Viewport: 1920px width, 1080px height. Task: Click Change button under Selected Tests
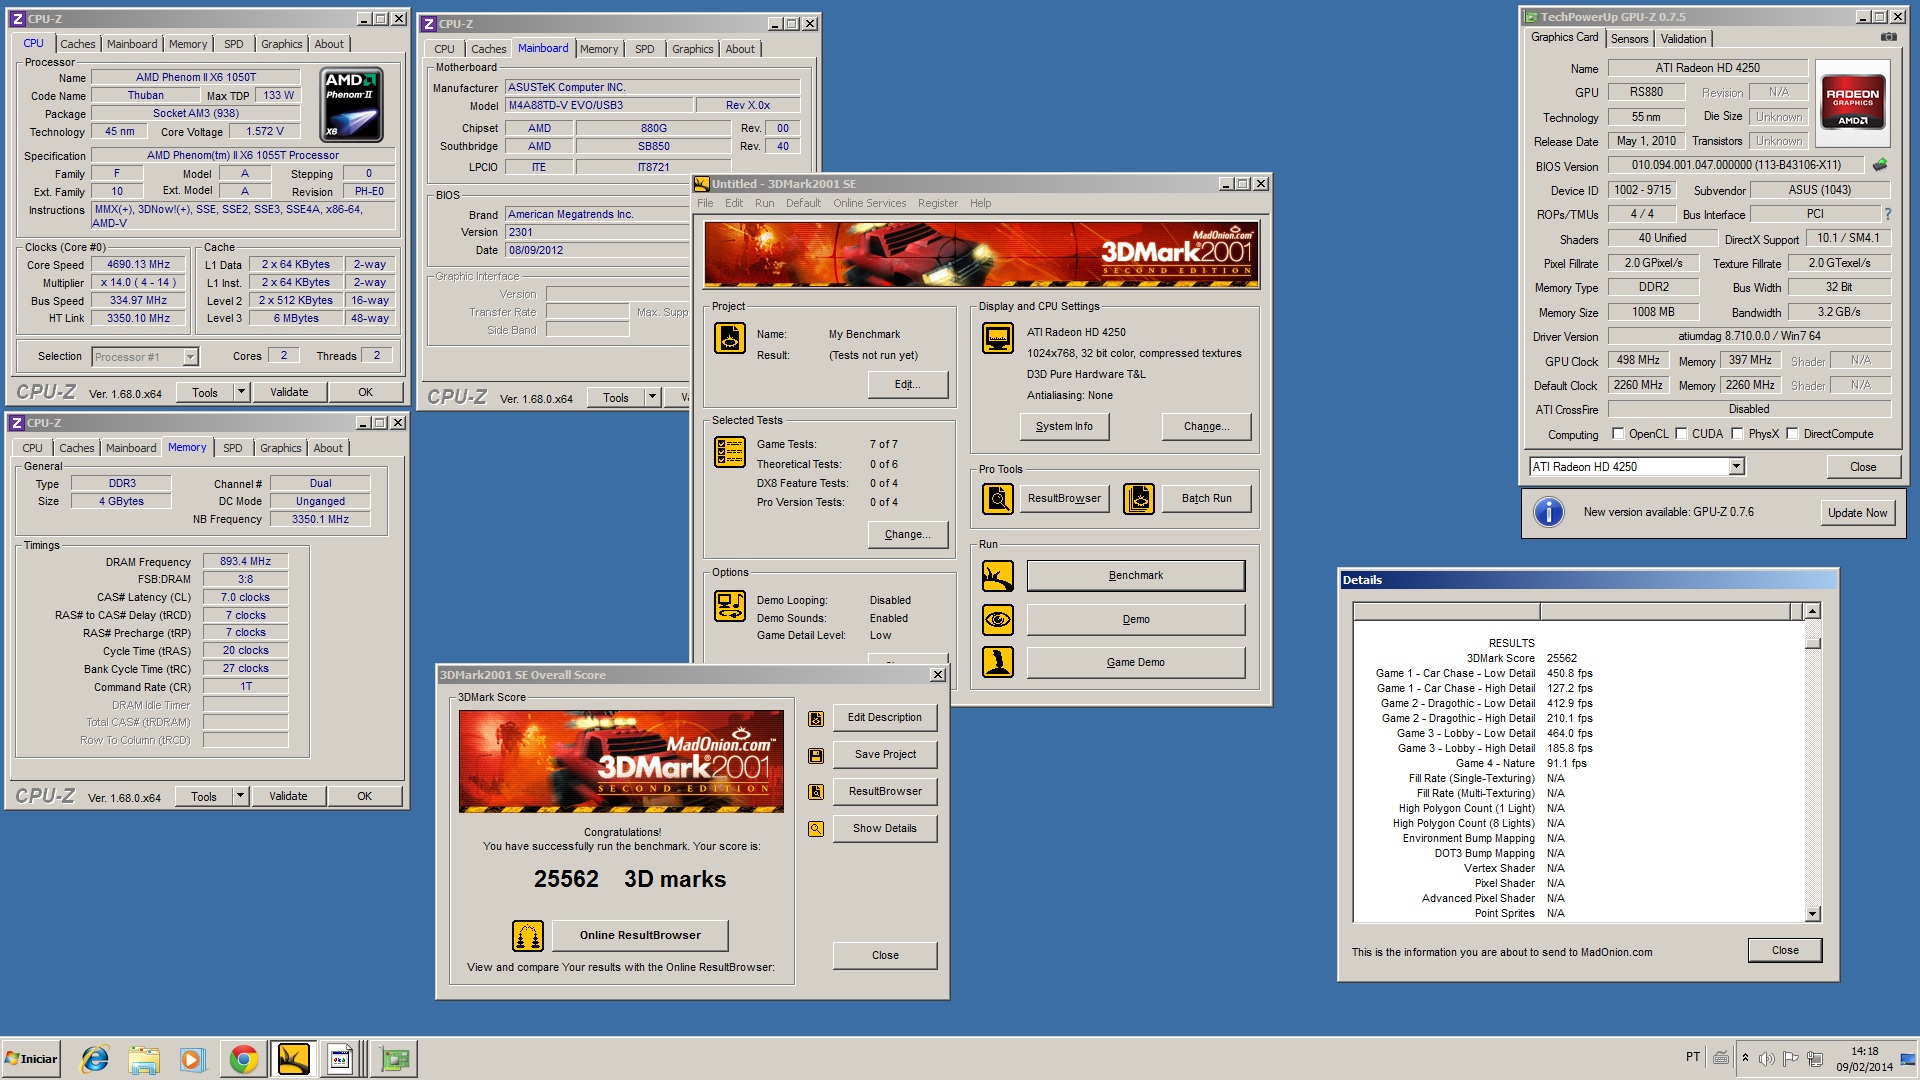[x=907, y=535]
